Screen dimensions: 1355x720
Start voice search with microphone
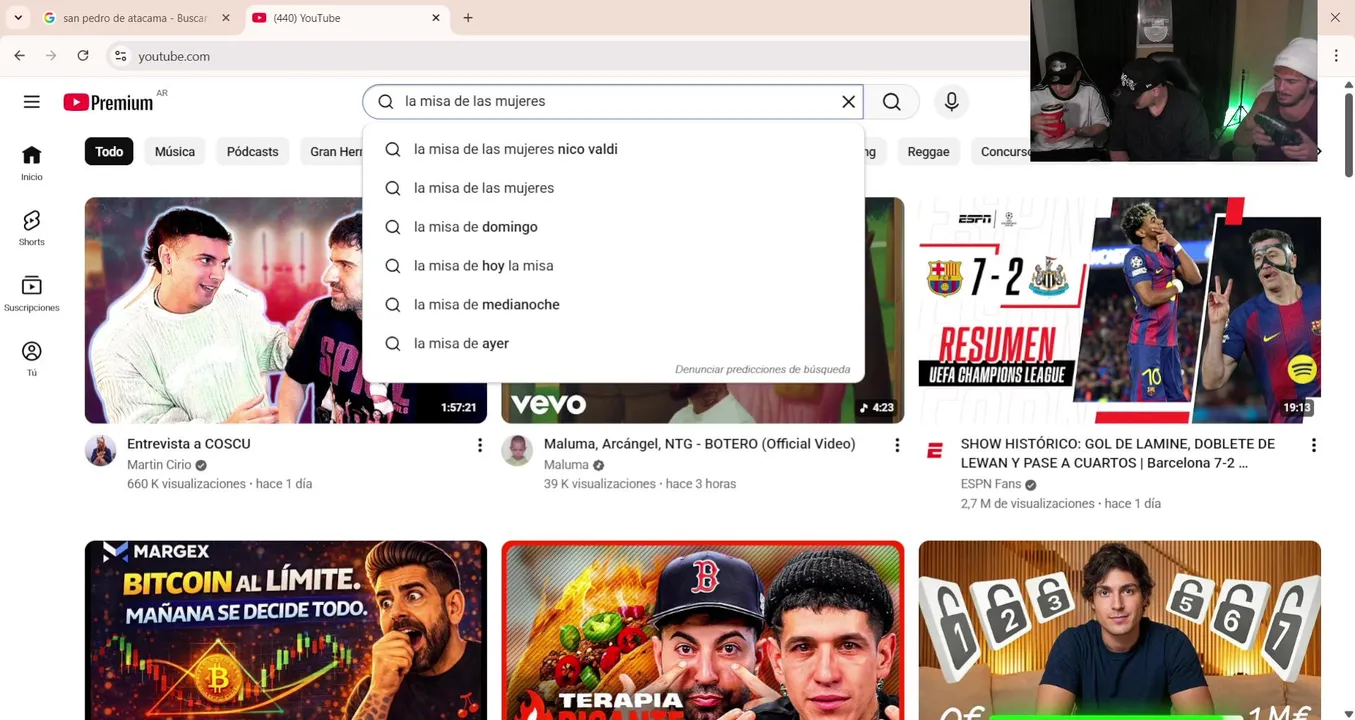pyautogui.click(x=951, y=102)
